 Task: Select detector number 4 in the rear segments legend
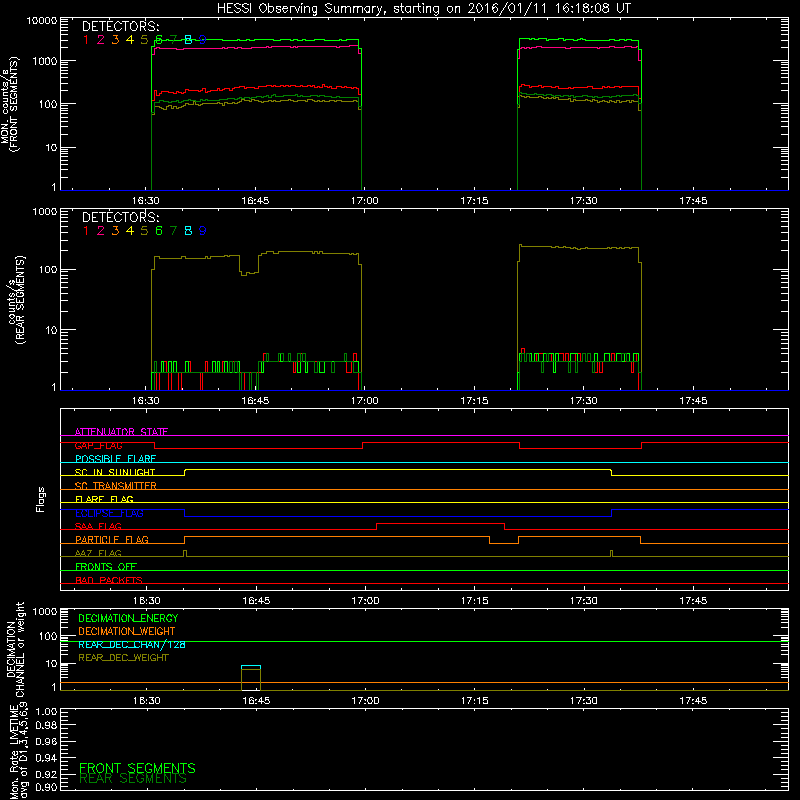tap(130, 231)
